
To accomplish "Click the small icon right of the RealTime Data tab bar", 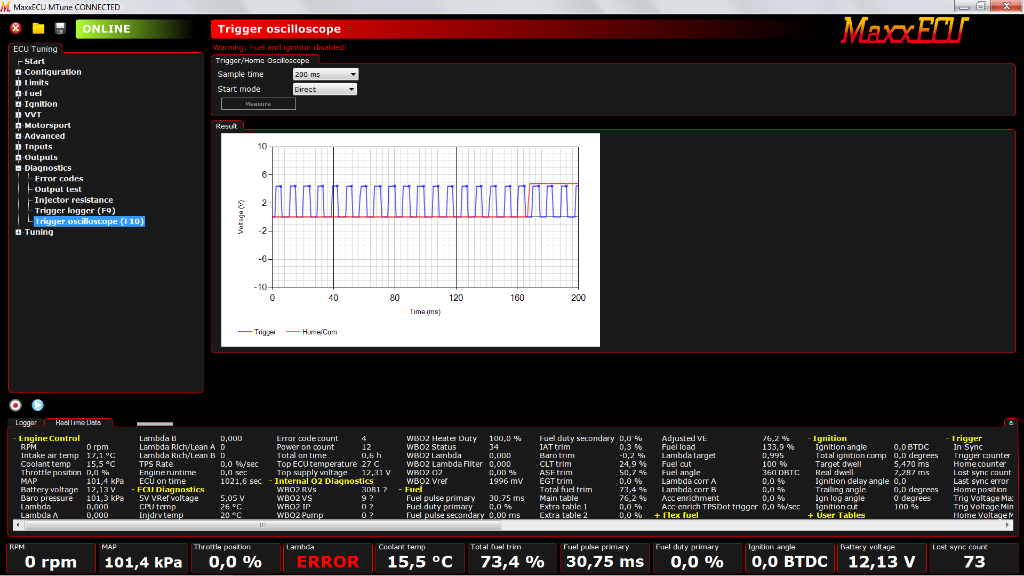I will tap(1010, 423).
